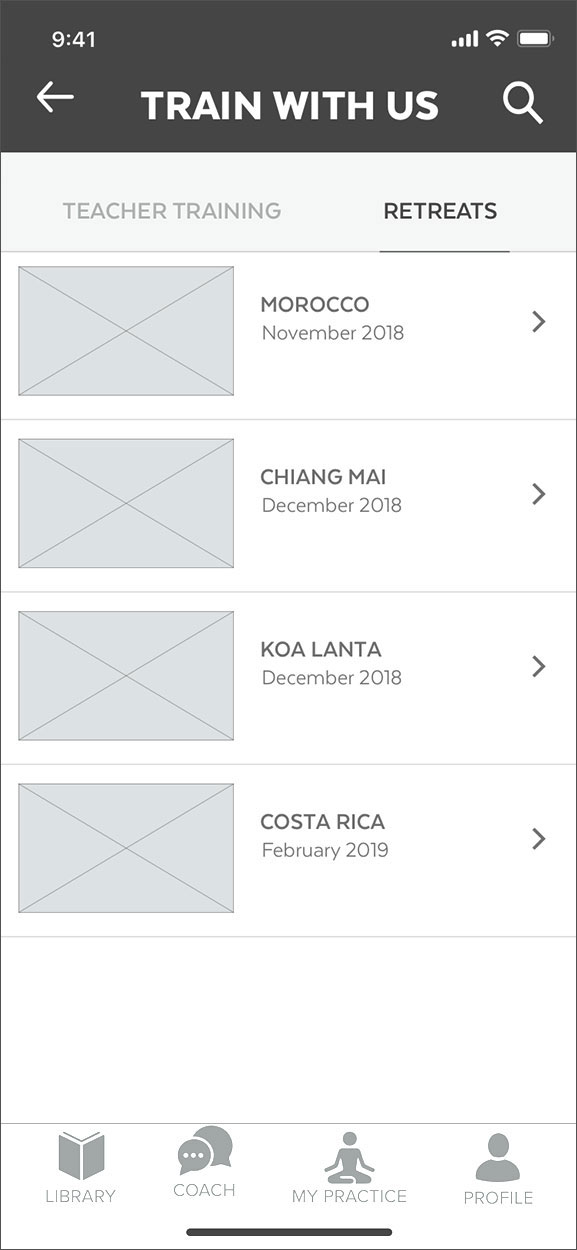Tap the battery status icon
This screenshot has width=577, height=1250.
click(536, 39)
